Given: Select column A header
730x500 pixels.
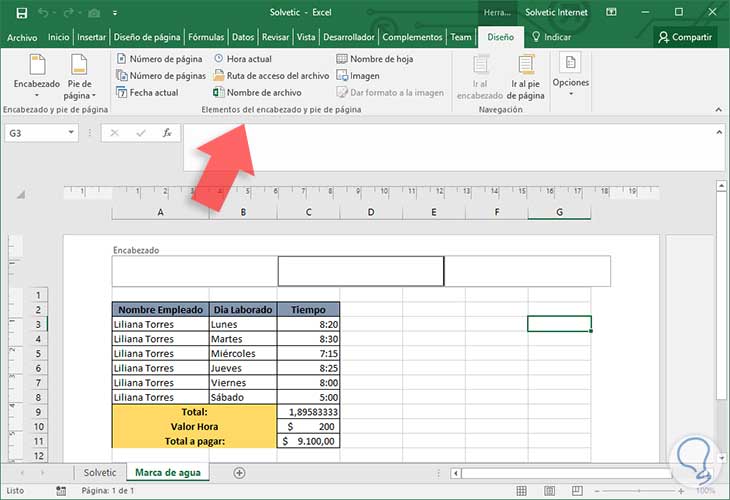Looking at the screenshot, I should 161,212.
